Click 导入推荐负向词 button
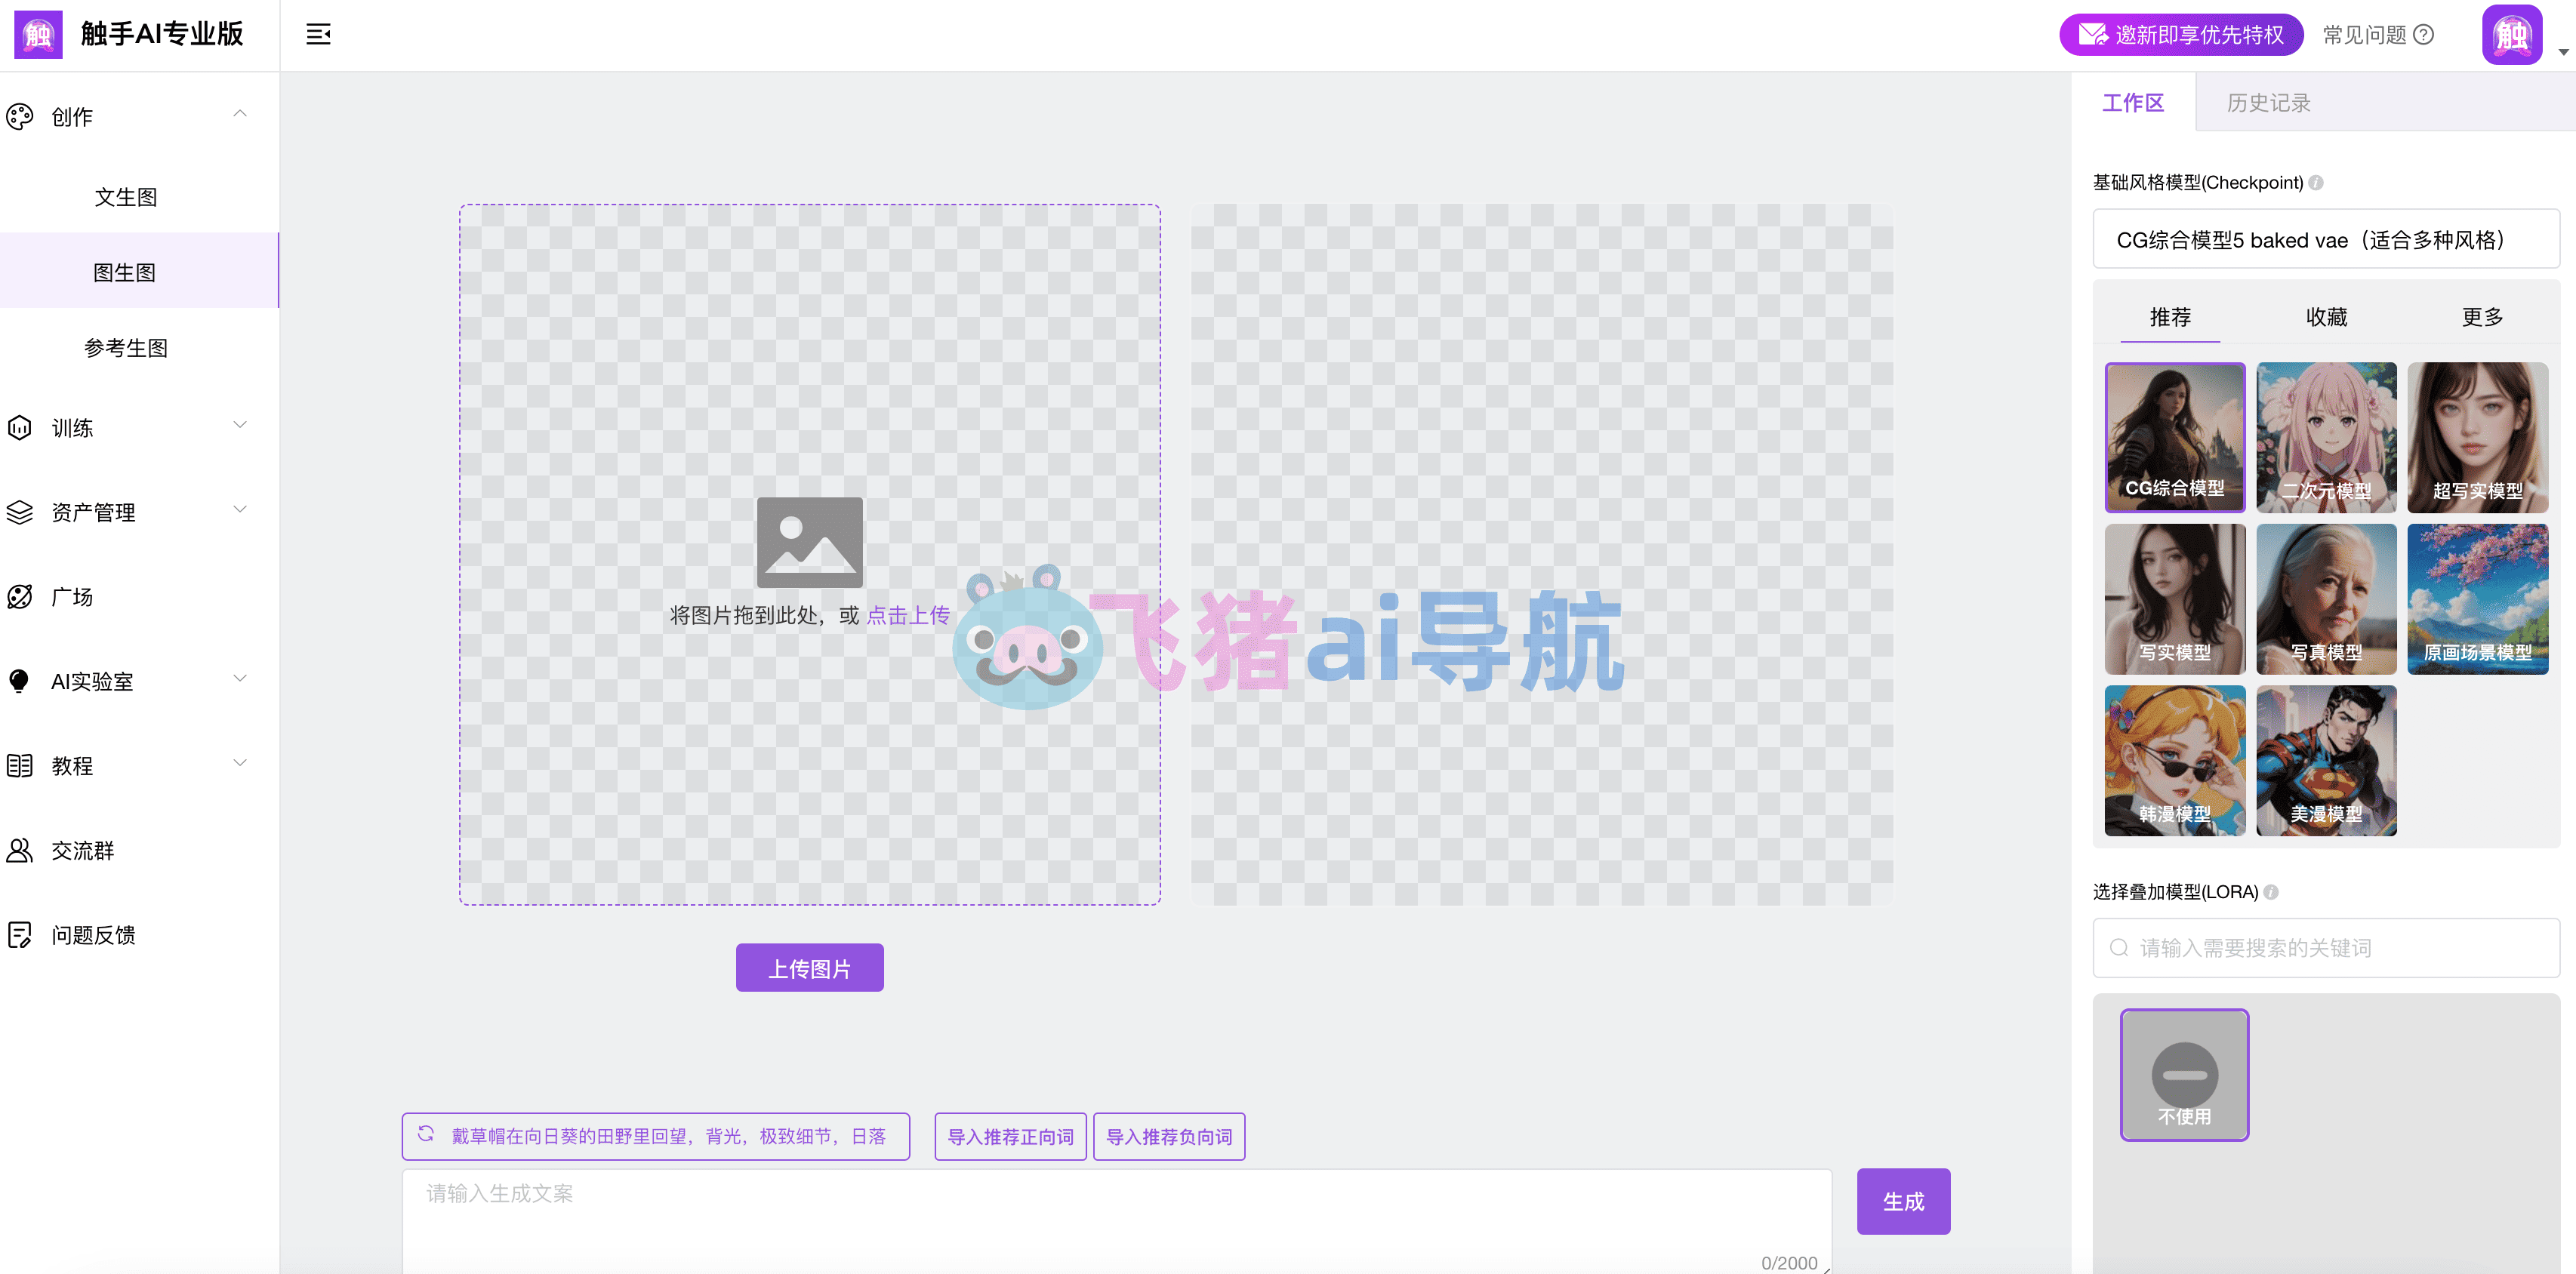Image resolution: width=2576 pixels, height=1274 pixels. (1169, 1137)
